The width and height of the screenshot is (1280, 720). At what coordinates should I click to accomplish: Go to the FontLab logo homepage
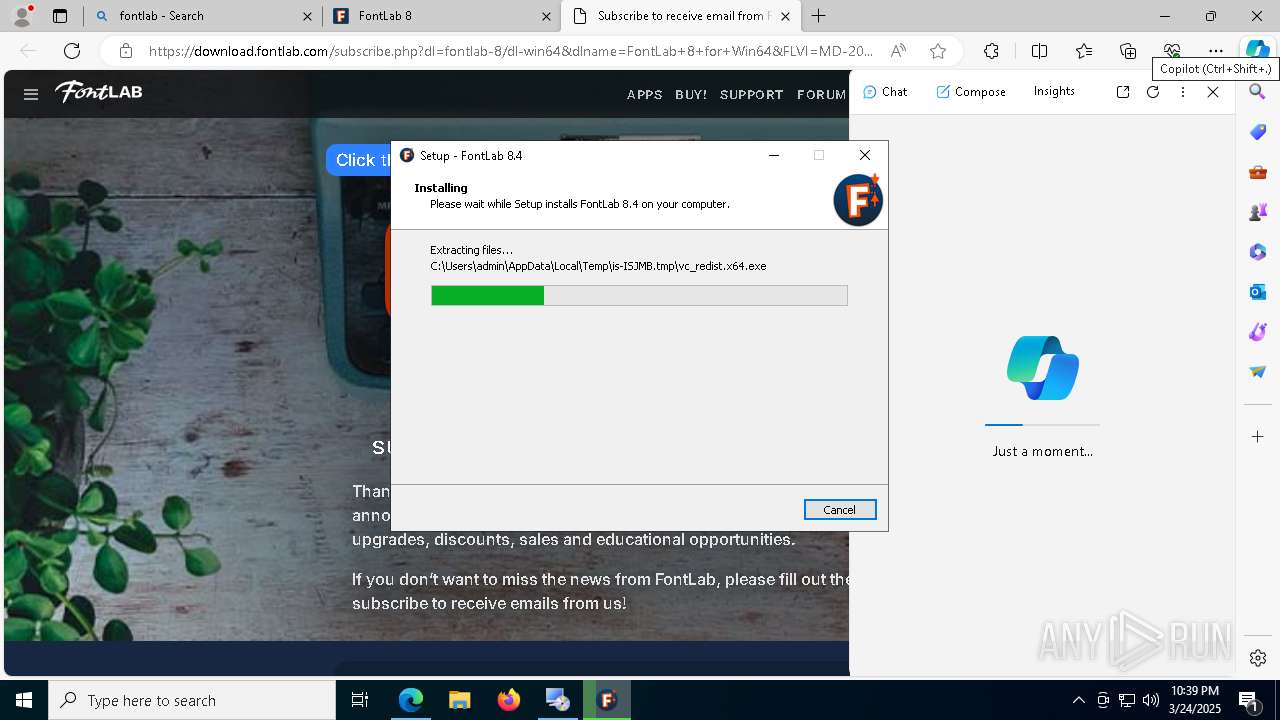click(98, 92)
